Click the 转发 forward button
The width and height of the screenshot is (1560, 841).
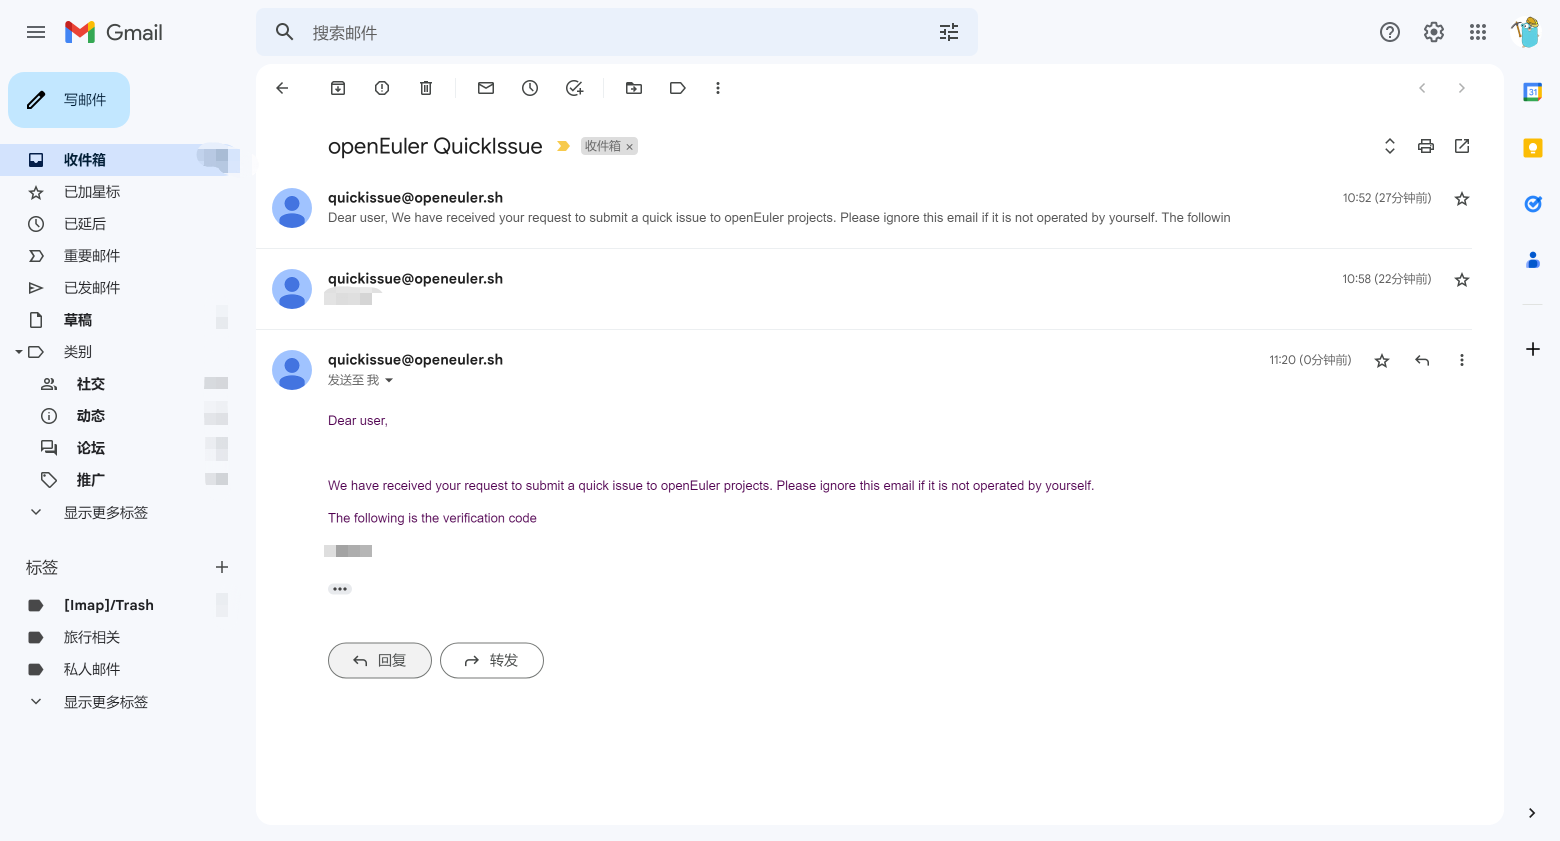pos(492,660)
